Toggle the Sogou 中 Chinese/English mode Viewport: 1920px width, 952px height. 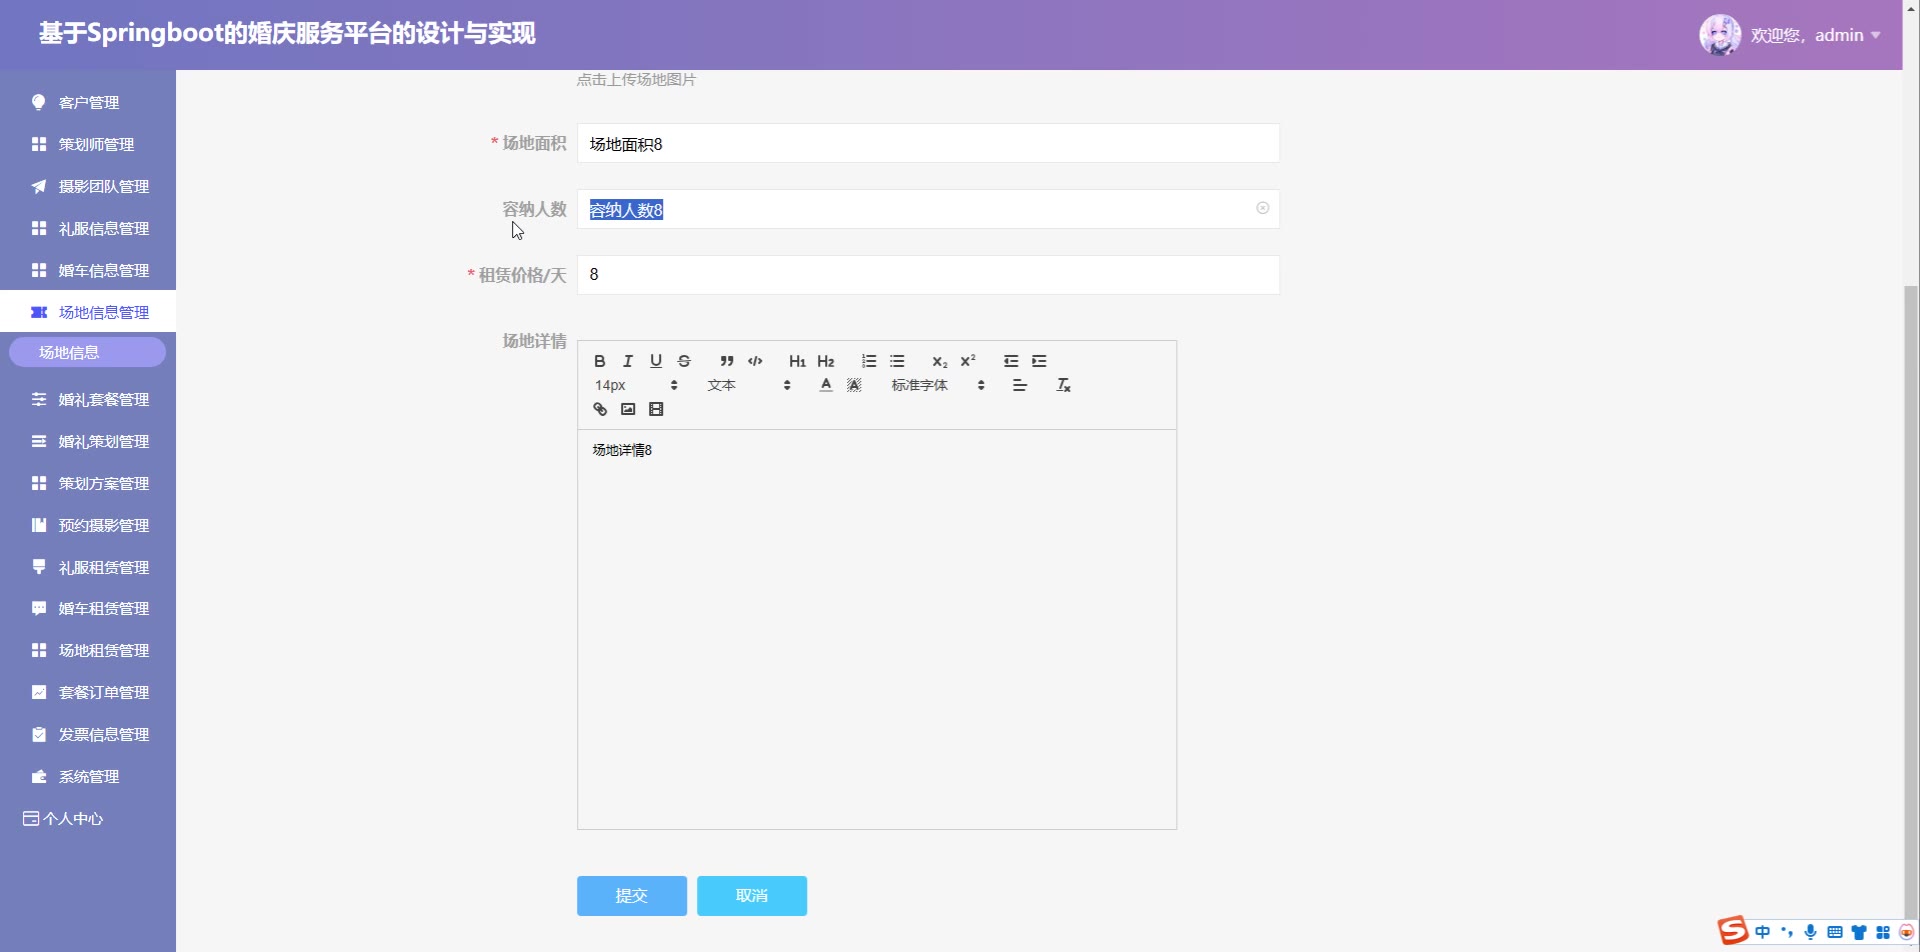coord(1762,932)
